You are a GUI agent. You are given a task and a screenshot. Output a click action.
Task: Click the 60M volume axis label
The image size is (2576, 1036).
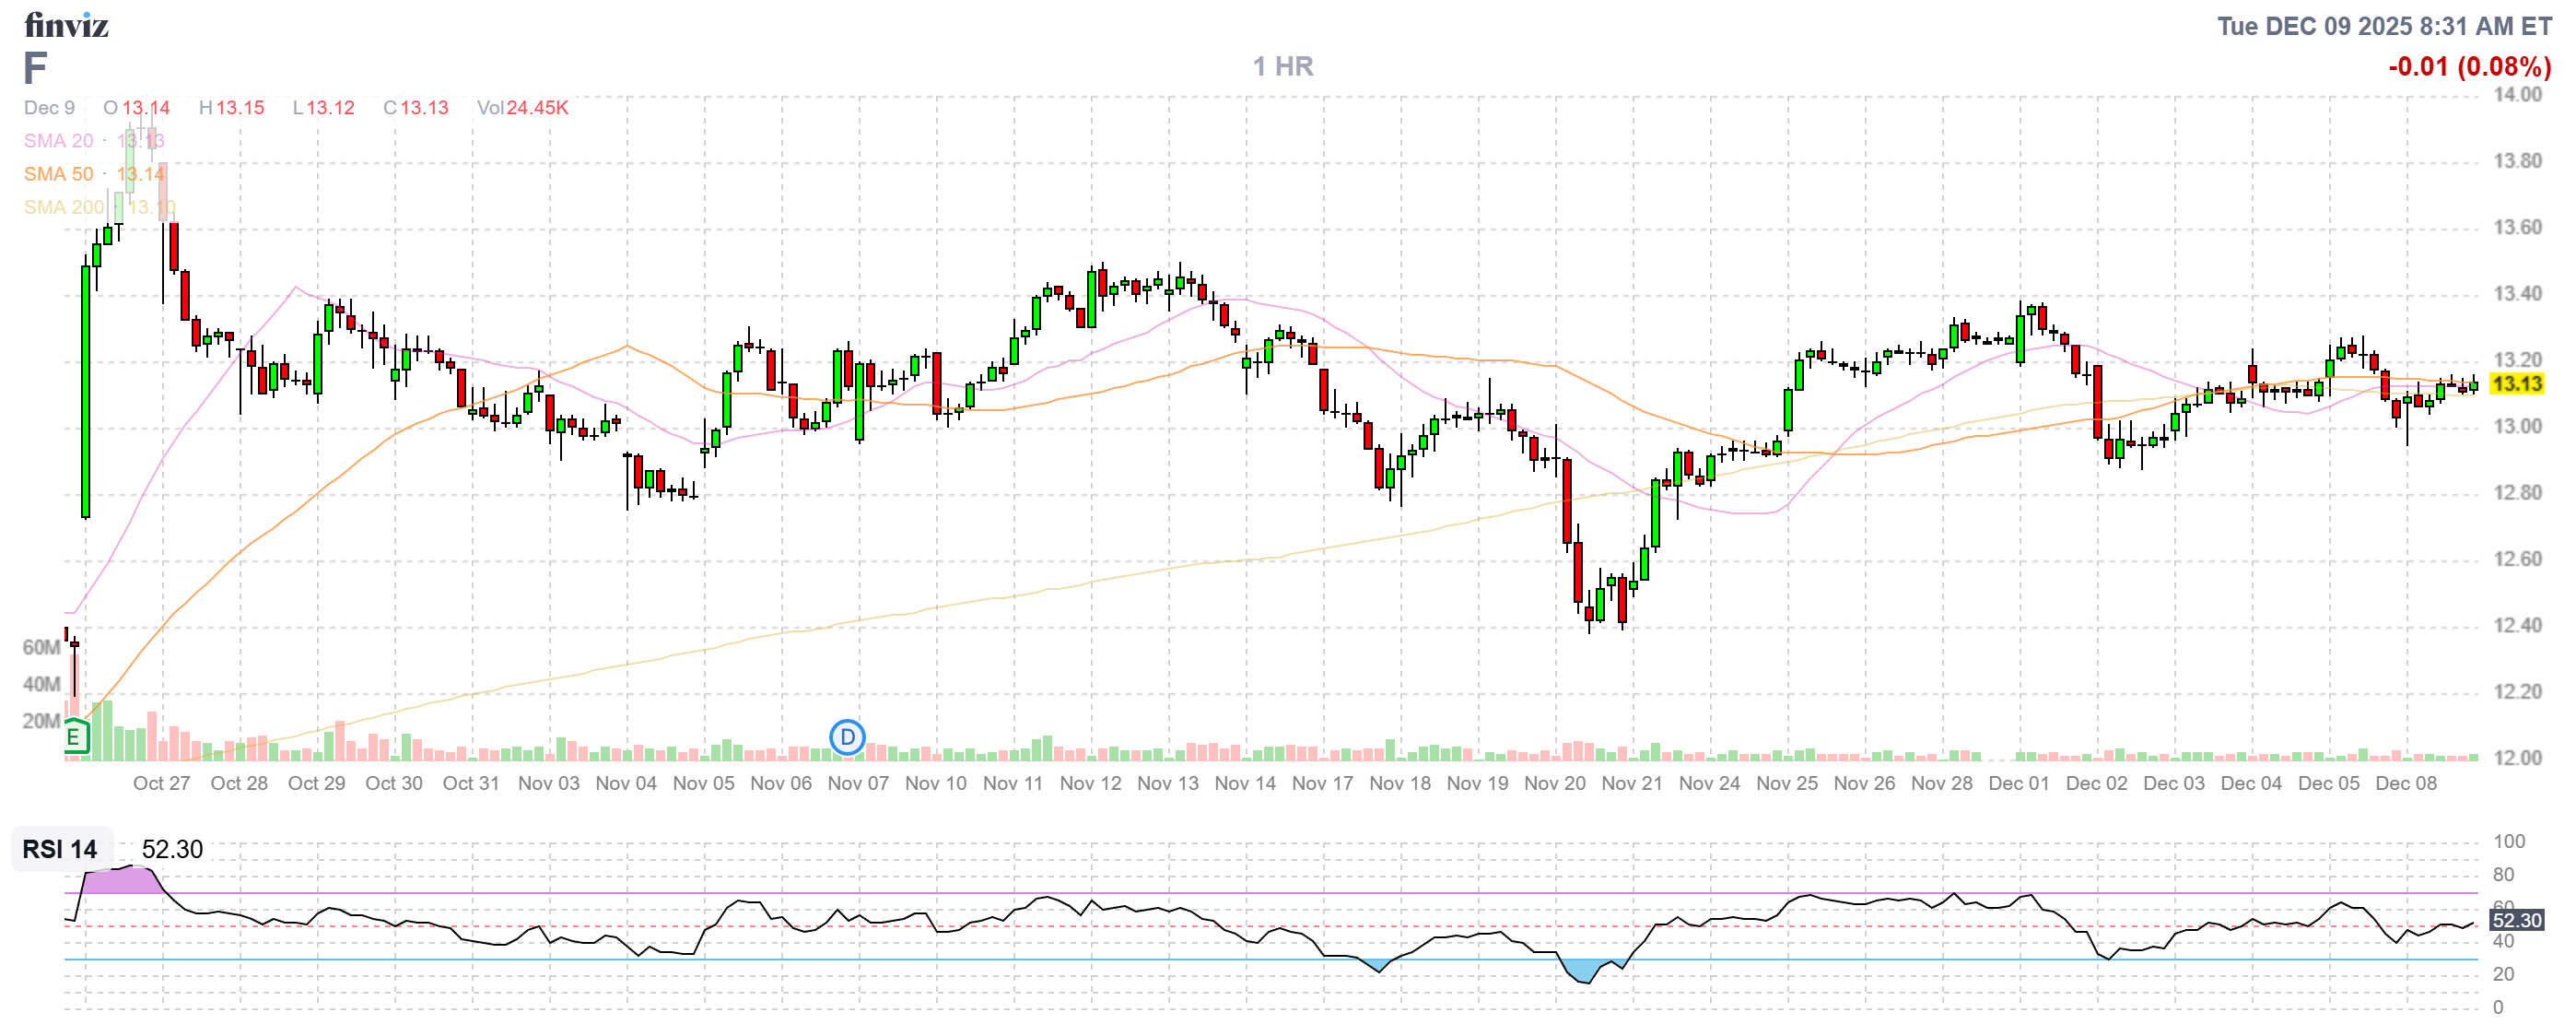pos(41,647)
